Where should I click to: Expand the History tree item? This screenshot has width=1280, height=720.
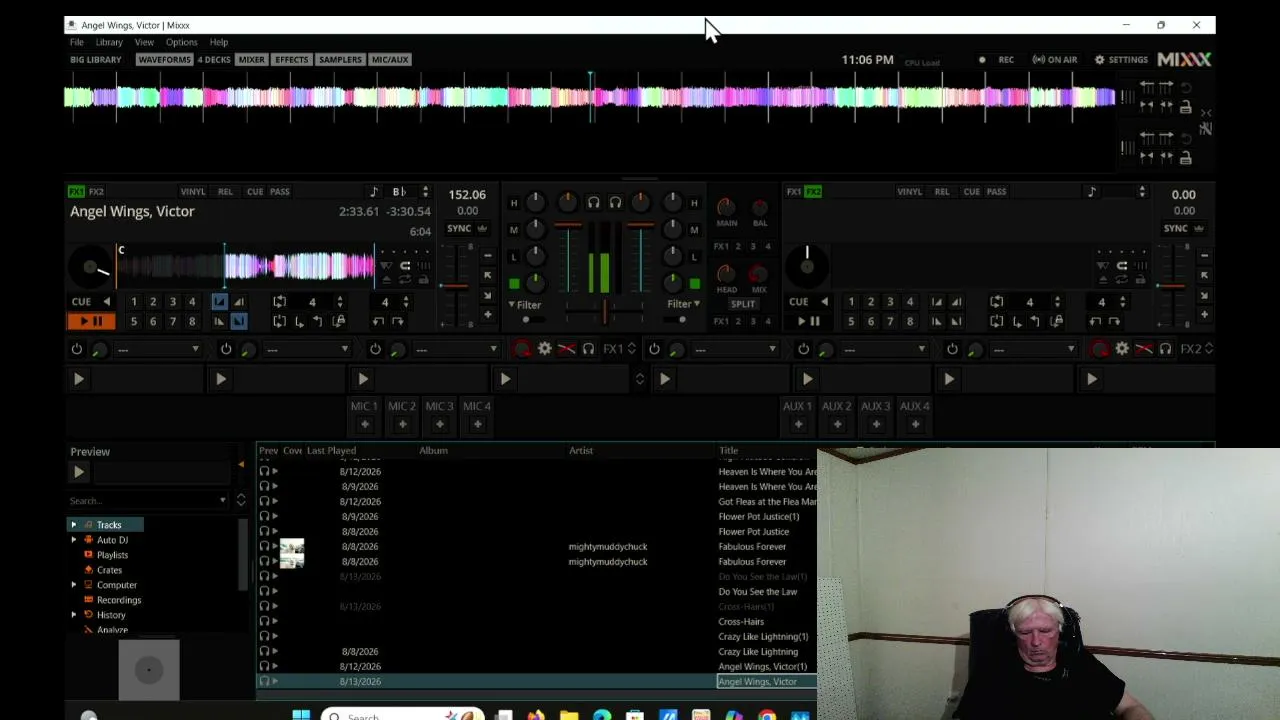[x=73, y=615]
